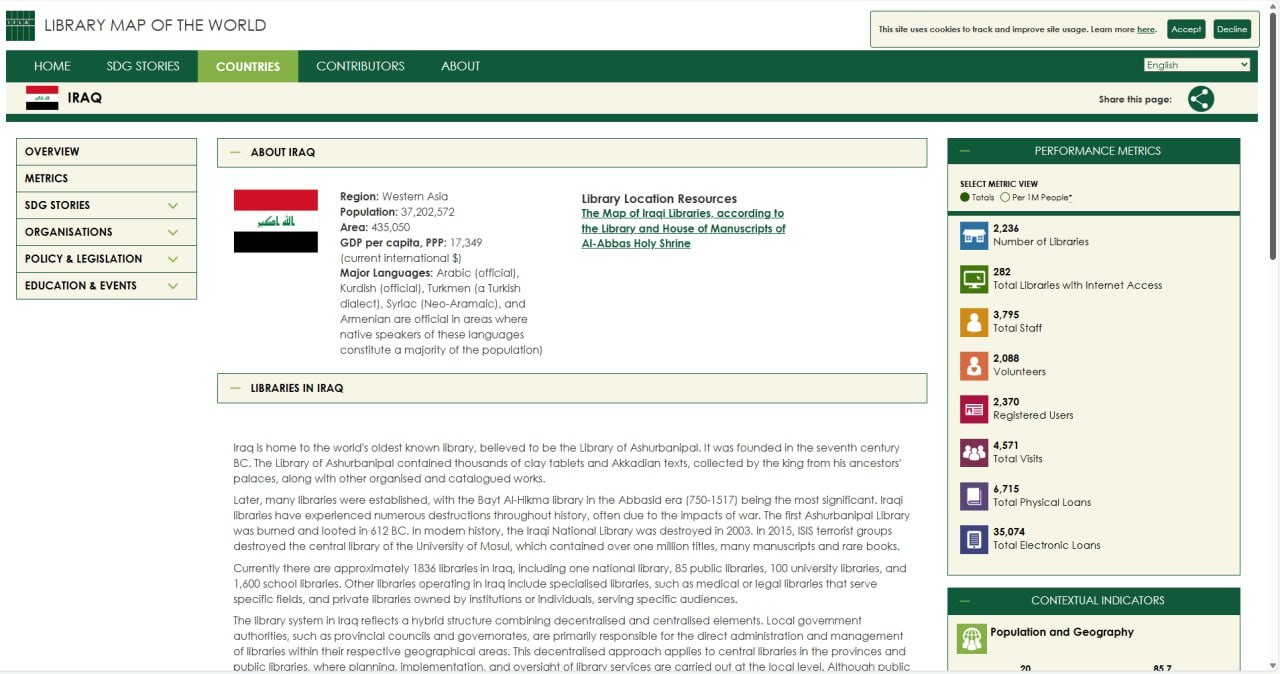1280x674 pixels.
Task: Click the Total Visits people icon
Action: (974, 453)
